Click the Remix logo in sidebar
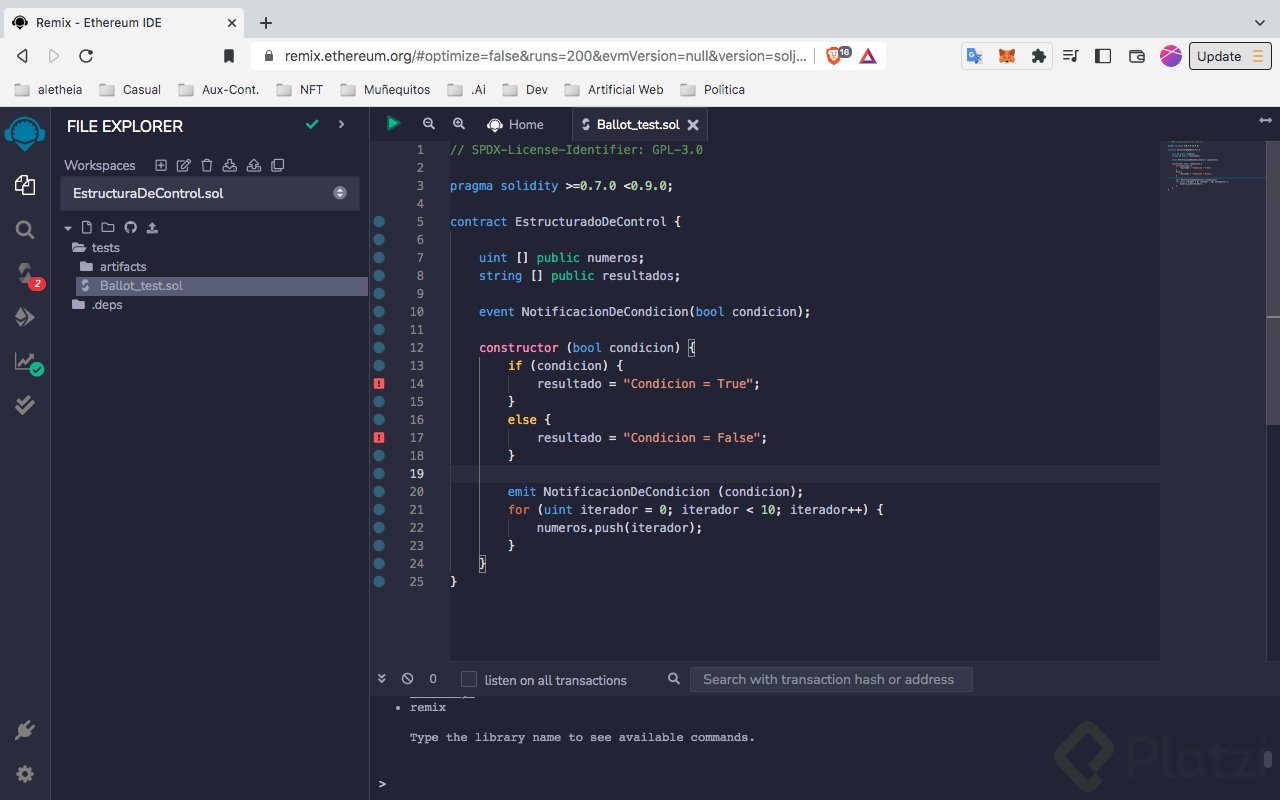This screenshot has height=800, width=1280. coord(25,133)
